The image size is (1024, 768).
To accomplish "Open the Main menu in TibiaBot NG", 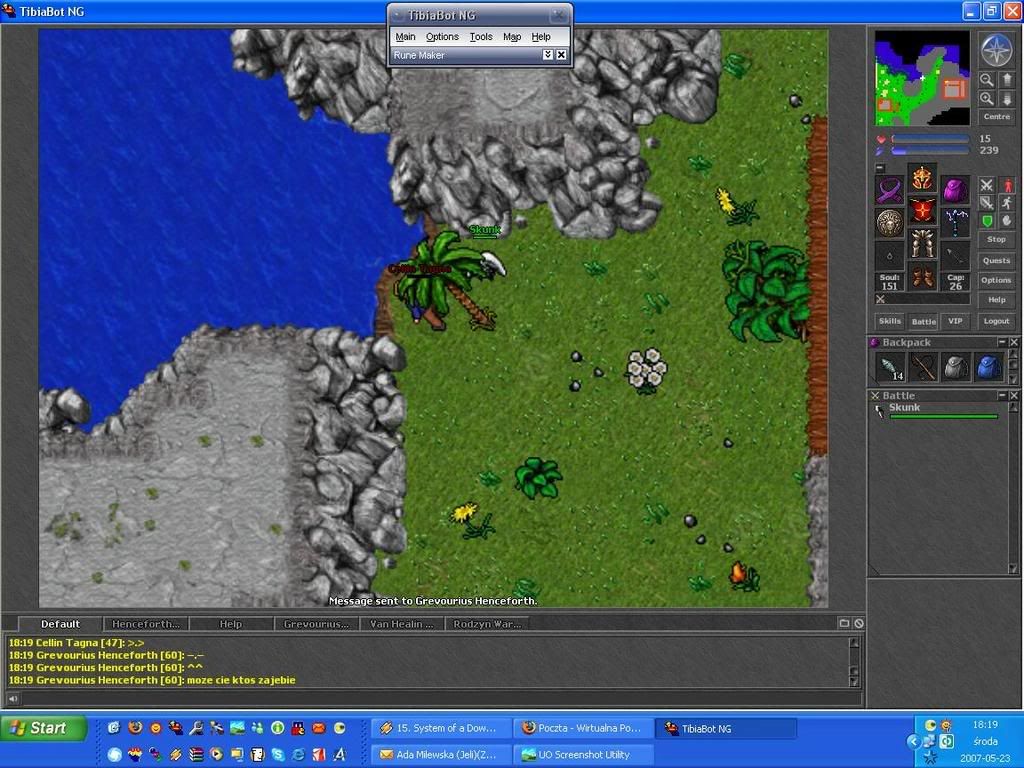I will pyautogui.click(x=405, y=37).
